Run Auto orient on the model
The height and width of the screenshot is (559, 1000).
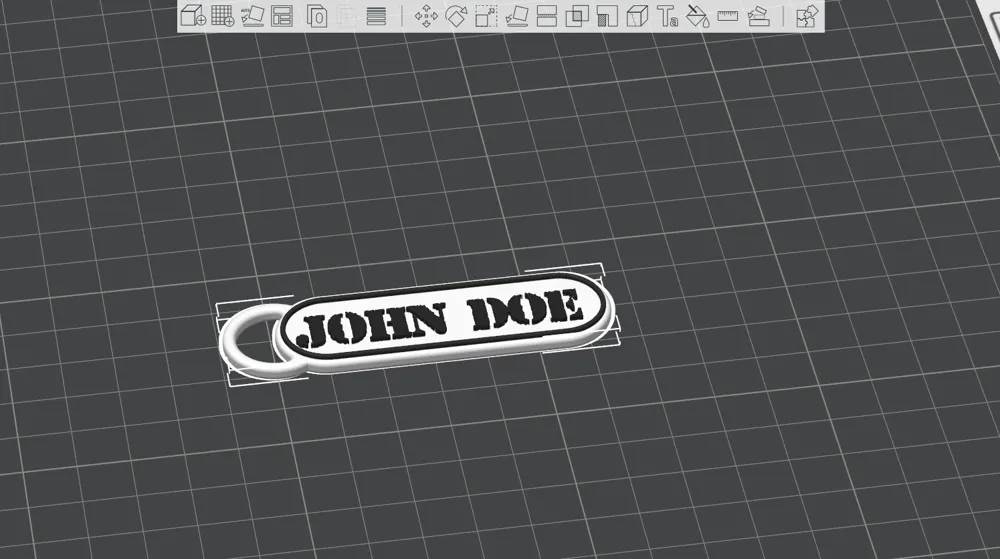[x=252, y=15]
